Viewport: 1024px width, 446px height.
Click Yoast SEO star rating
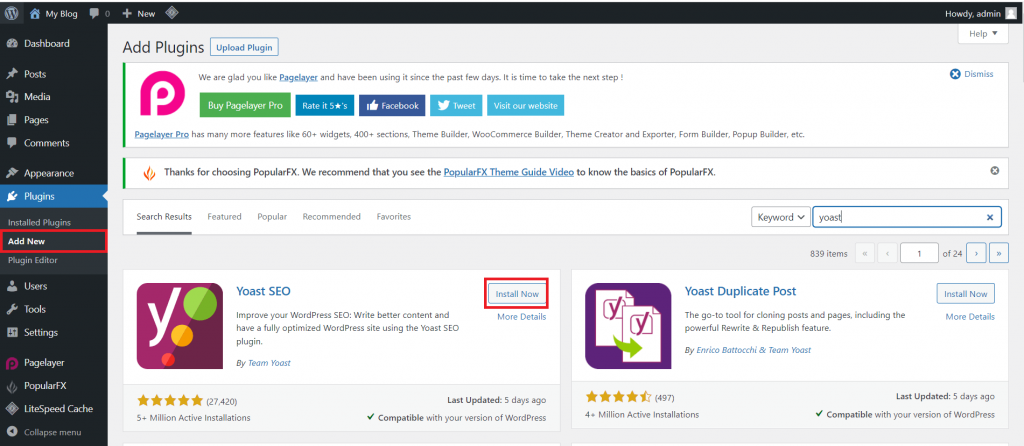170,400
